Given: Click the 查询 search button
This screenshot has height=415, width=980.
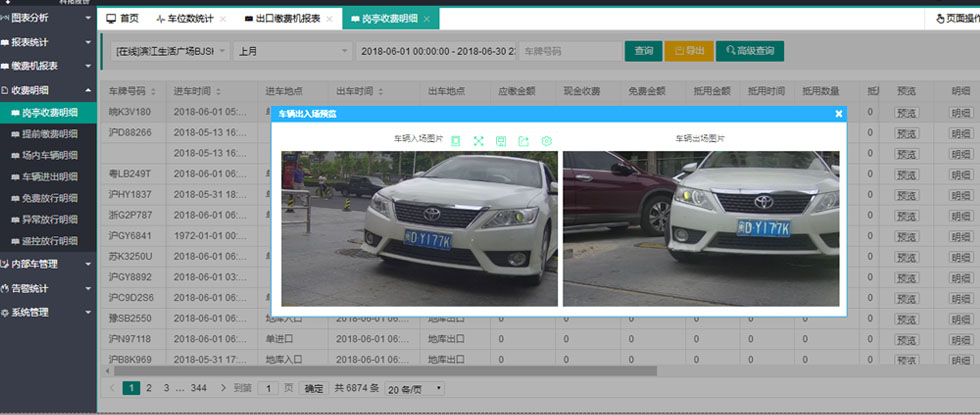Looking at the screenshot, I should click(x=643, y=51).
